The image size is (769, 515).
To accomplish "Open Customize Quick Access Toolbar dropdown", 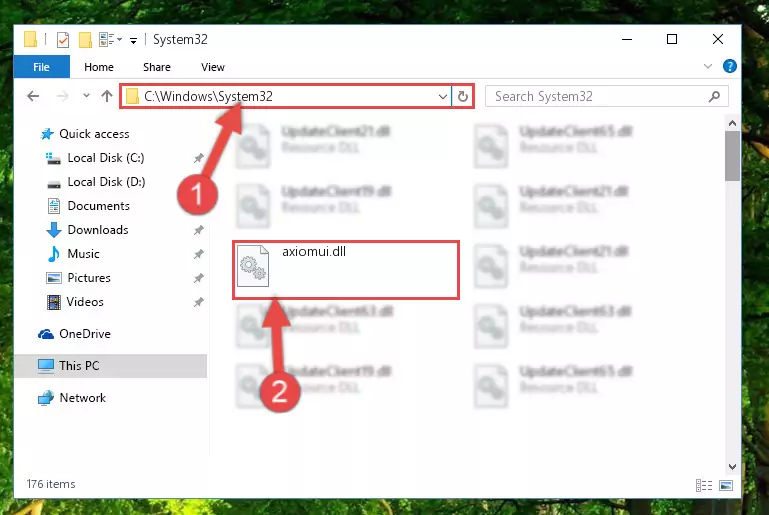I will point(133,40).
